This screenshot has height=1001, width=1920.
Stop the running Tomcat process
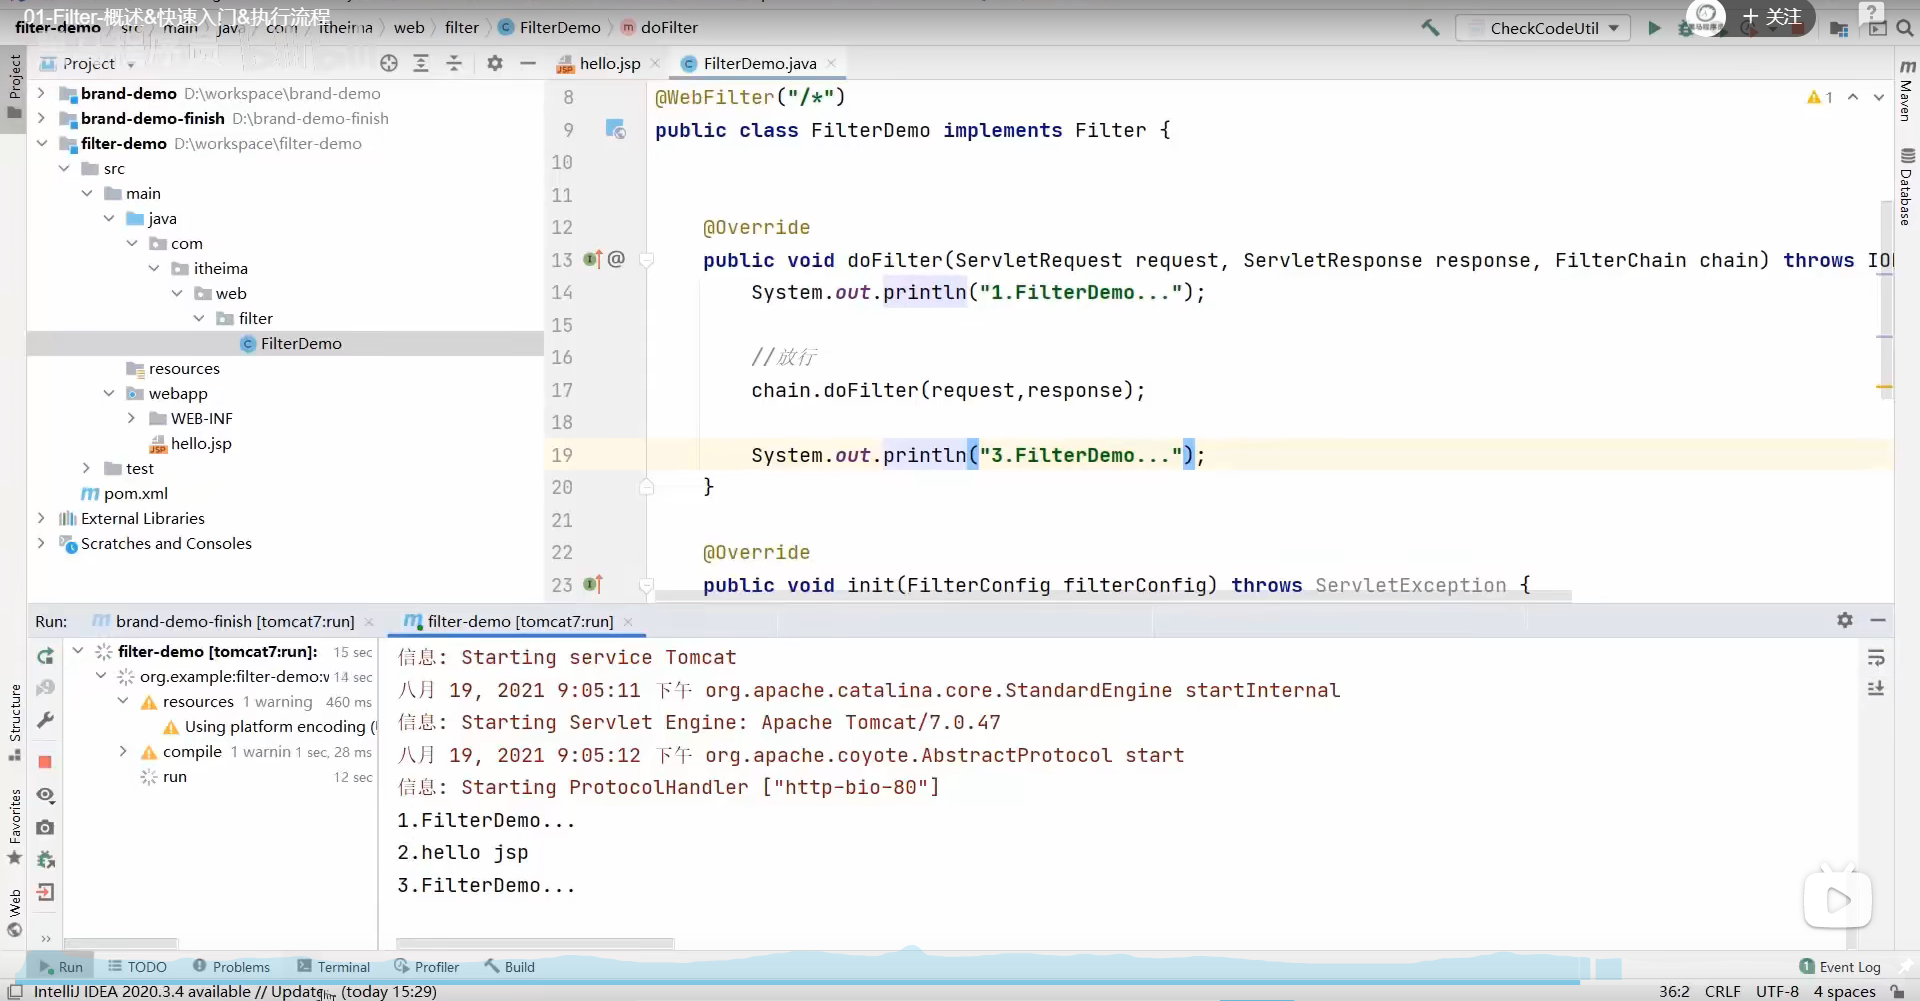(x=45, y=762)
